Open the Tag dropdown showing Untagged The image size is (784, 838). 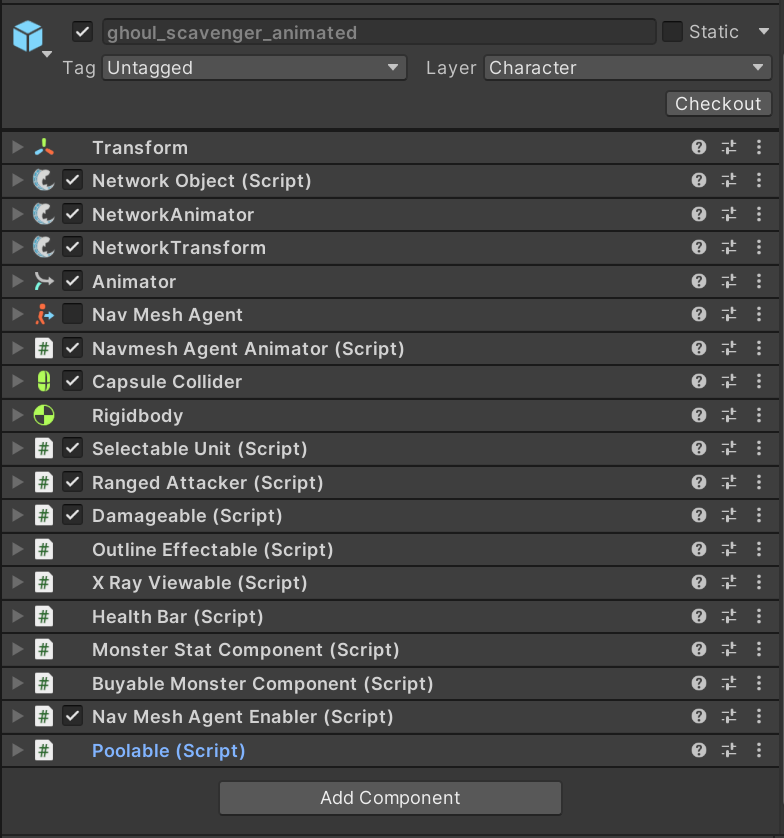pyautogui.click(x=254, y=68)
